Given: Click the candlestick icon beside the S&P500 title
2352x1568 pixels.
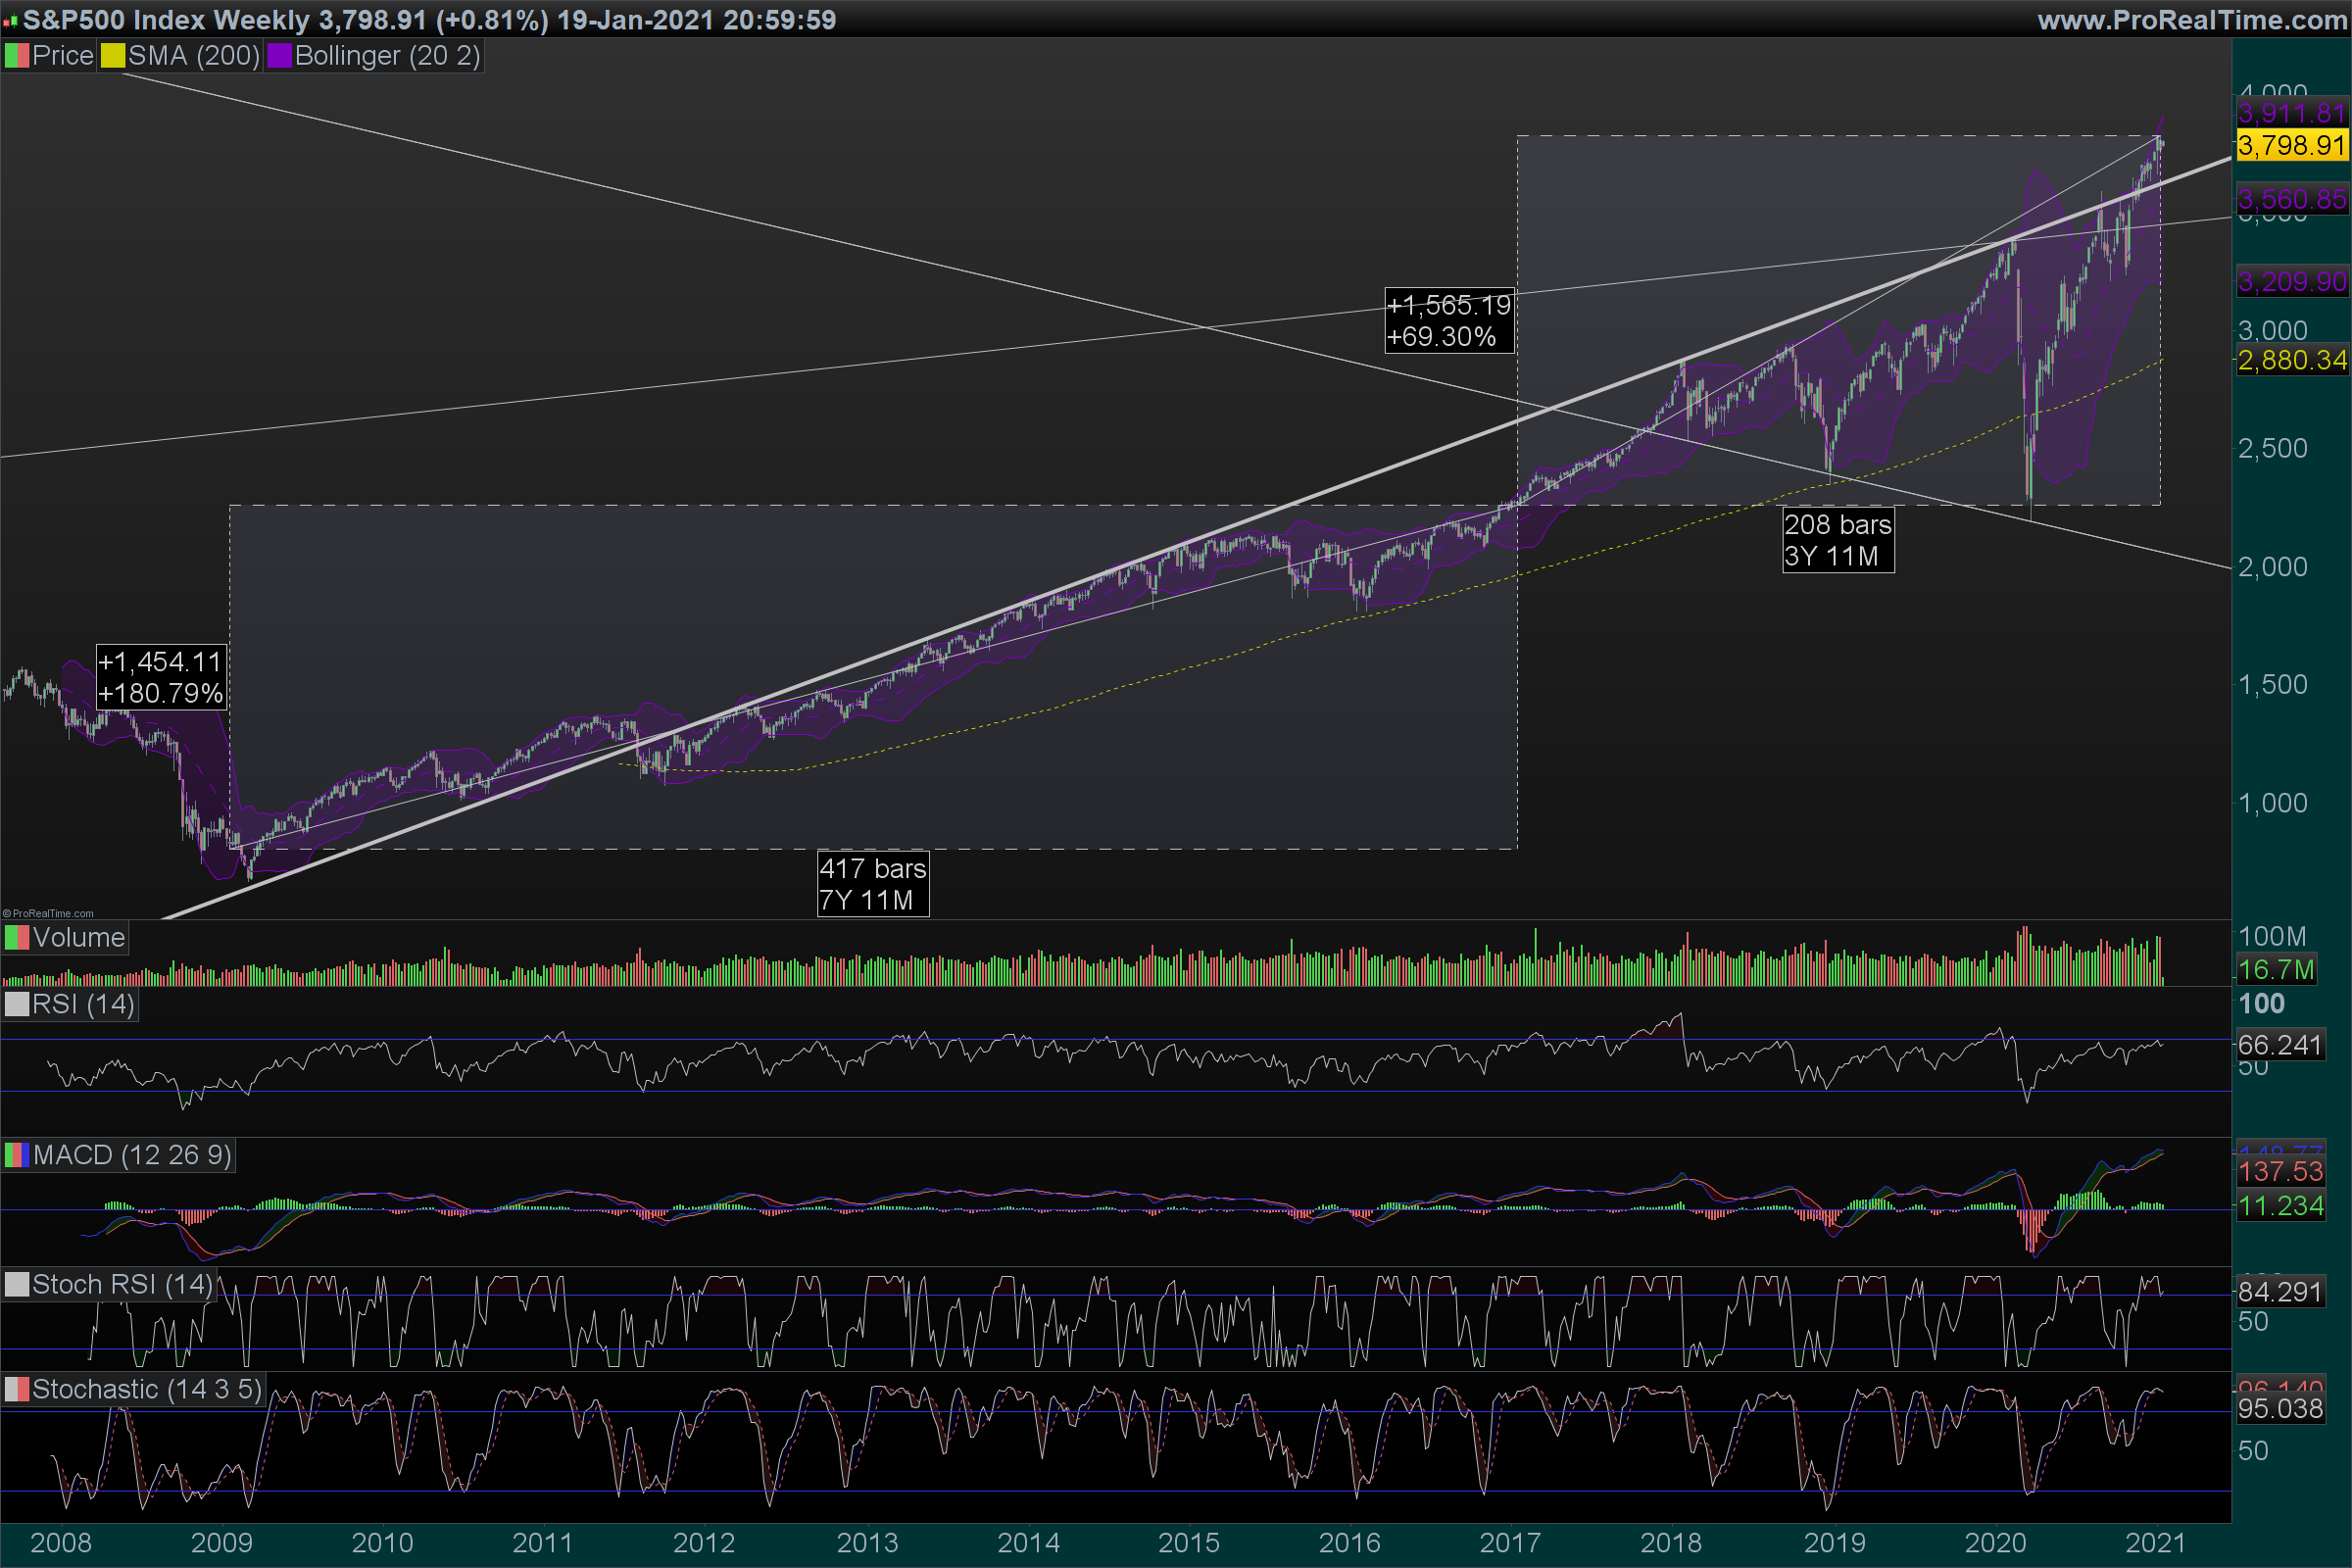Looking at the screenshot, I should tap(10, 21).
